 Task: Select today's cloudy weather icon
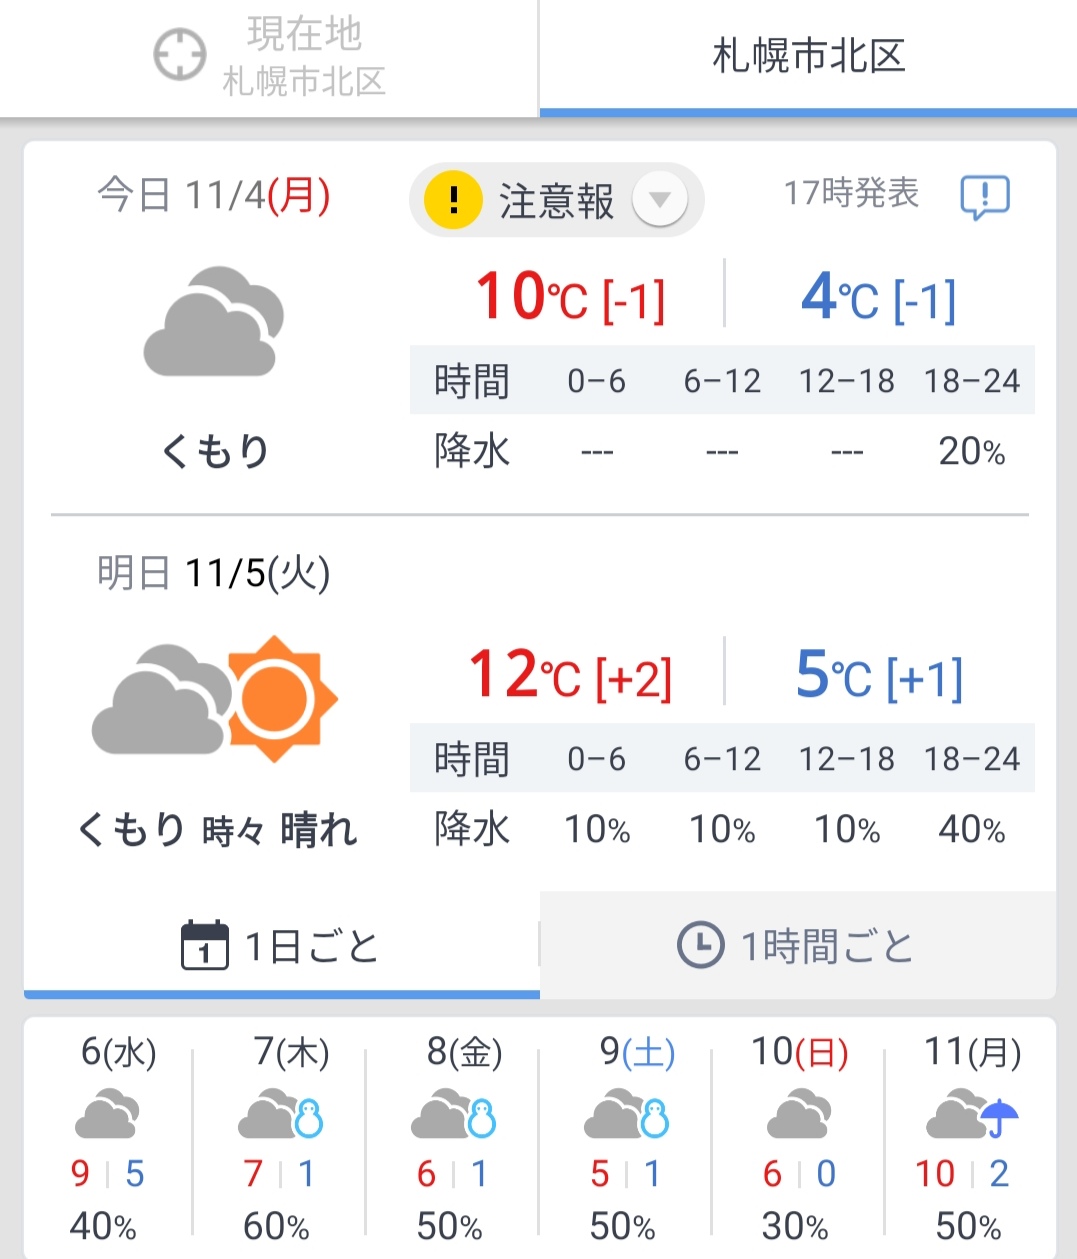(214, 322)
